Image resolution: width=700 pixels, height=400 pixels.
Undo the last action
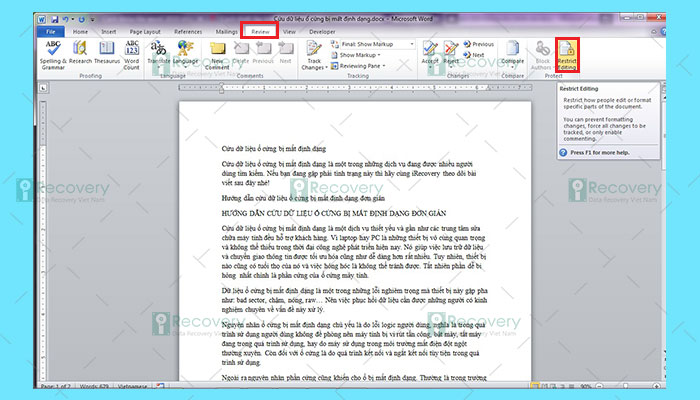pos(66,20)
